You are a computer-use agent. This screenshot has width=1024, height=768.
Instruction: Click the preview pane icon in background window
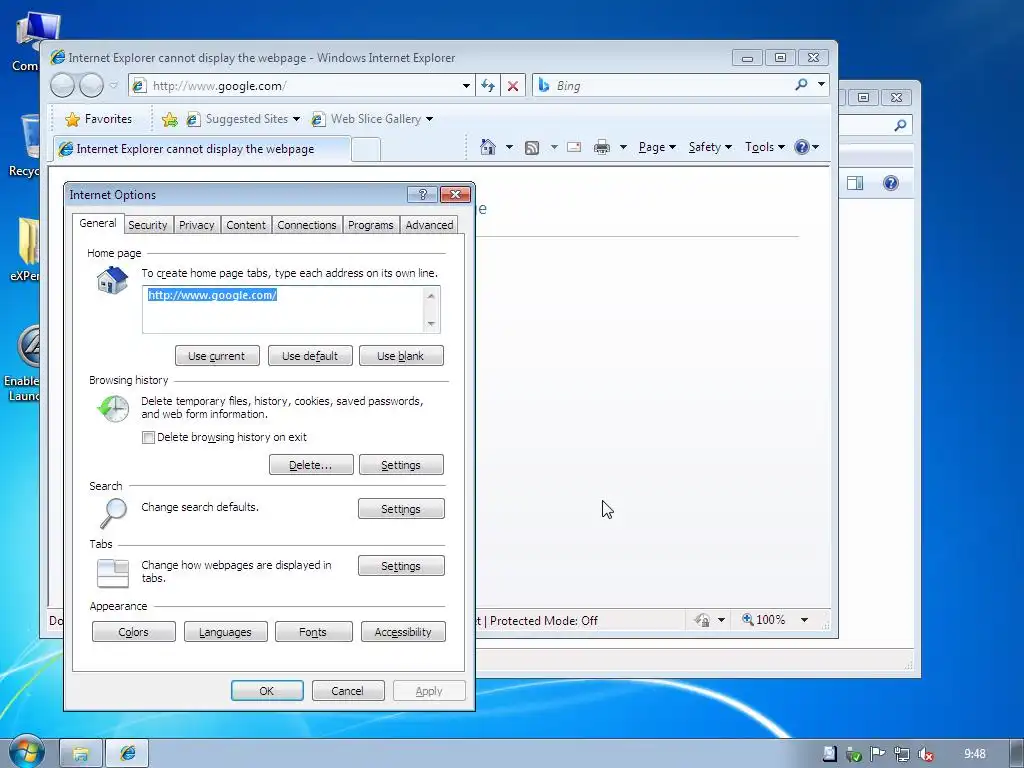855,183
